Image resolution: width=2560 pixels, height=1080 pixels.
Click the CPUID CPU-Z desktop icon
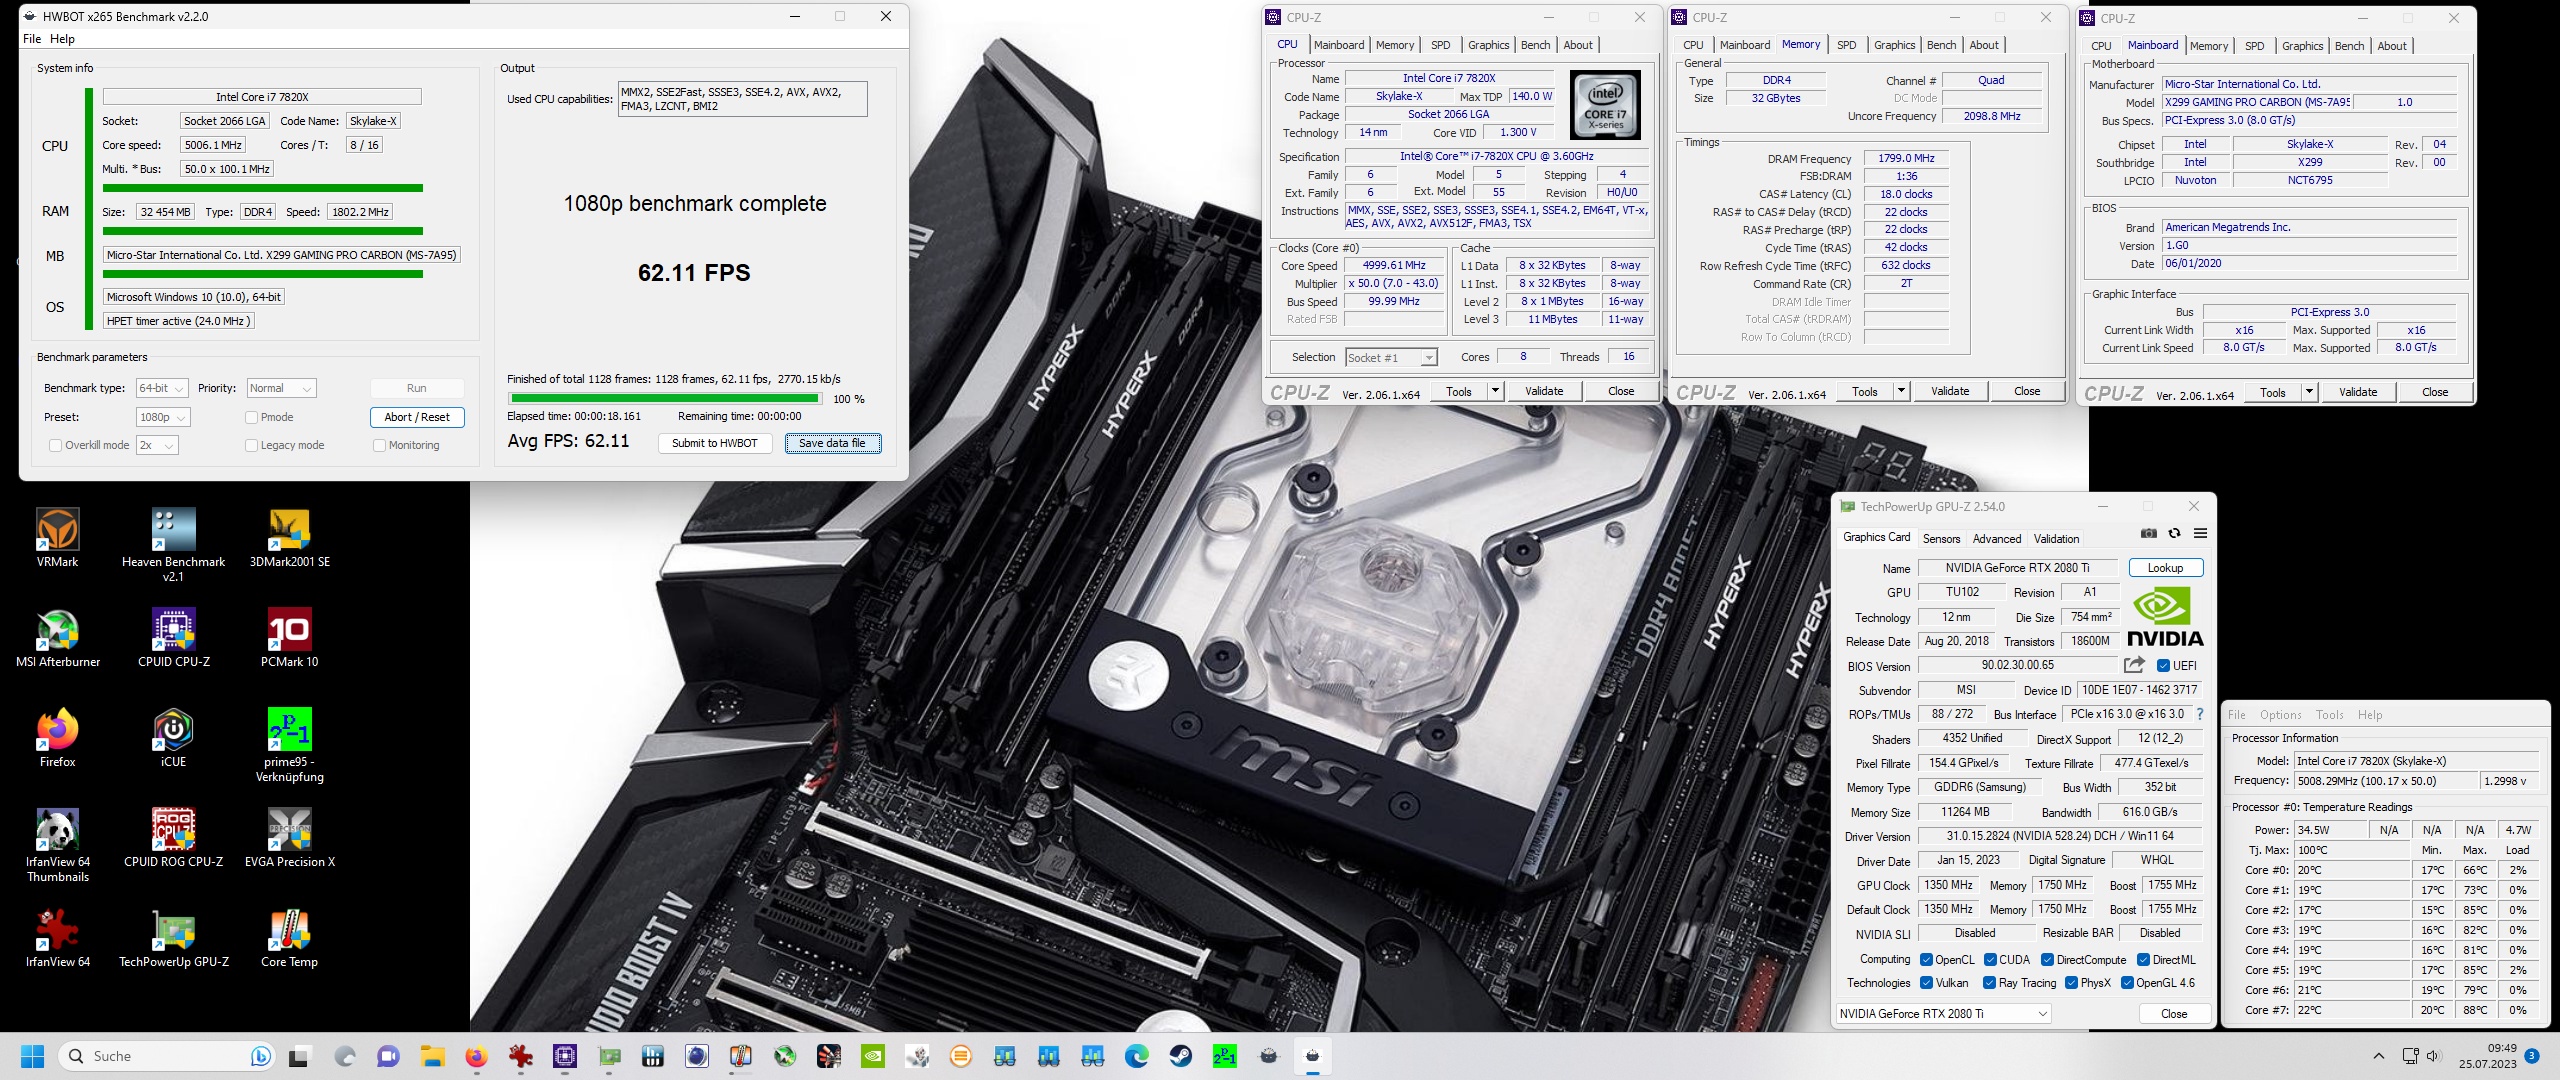(173, 638)
